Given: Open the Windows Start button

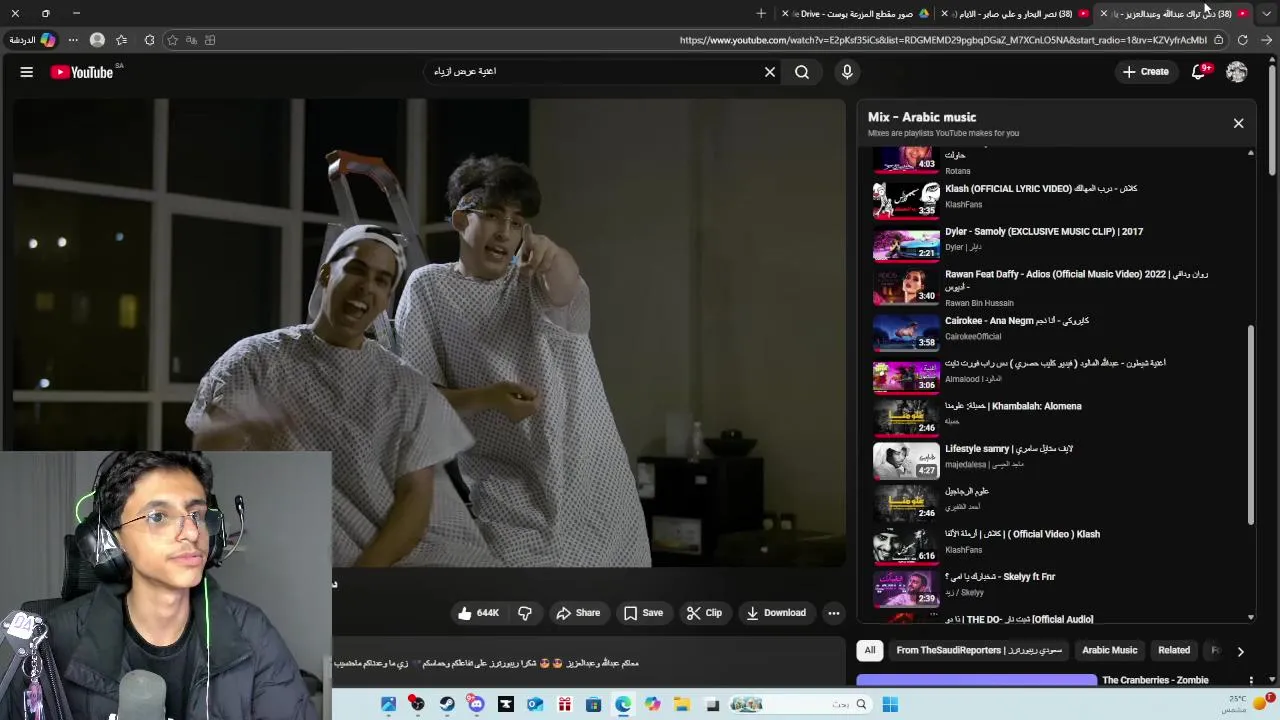Looking at the screenshot, I should [x=890, y=704].
